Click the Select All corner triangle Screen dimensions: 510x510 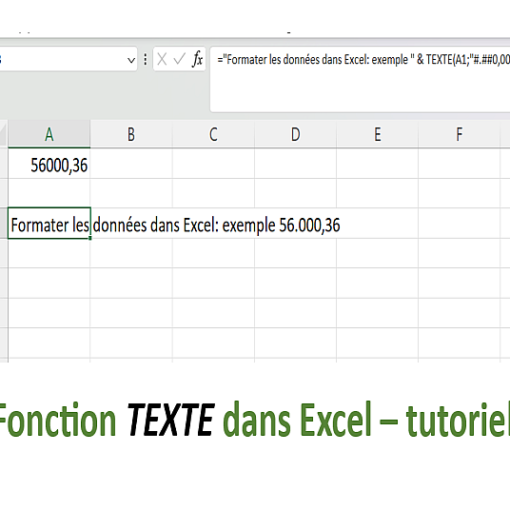click(x=4, y=134)
